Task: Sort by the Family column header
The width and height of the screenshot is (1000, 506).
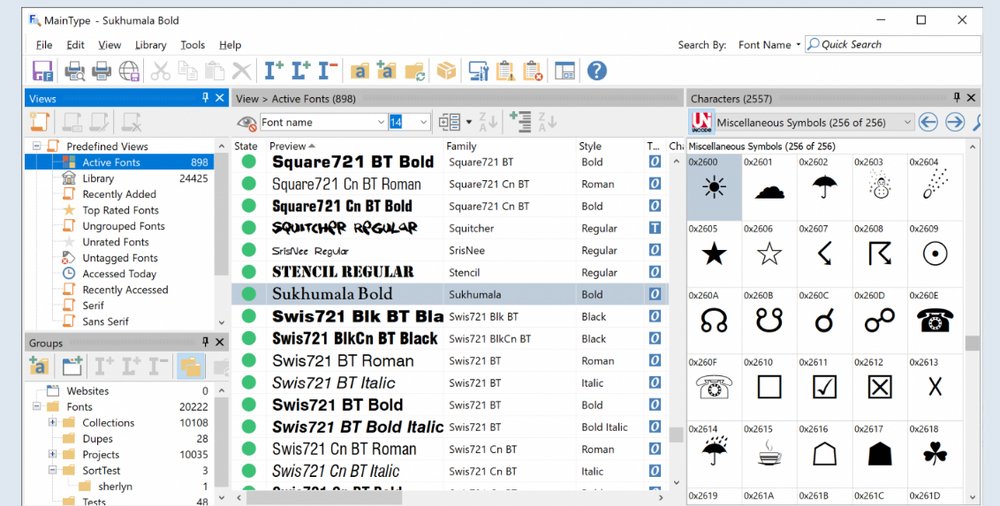Action: (x=510, y=146)
